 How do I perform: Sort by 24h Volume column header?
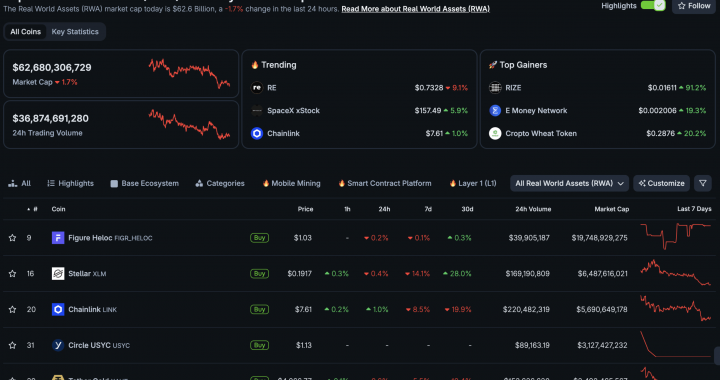pyautogui.click(x=533, y=209)
